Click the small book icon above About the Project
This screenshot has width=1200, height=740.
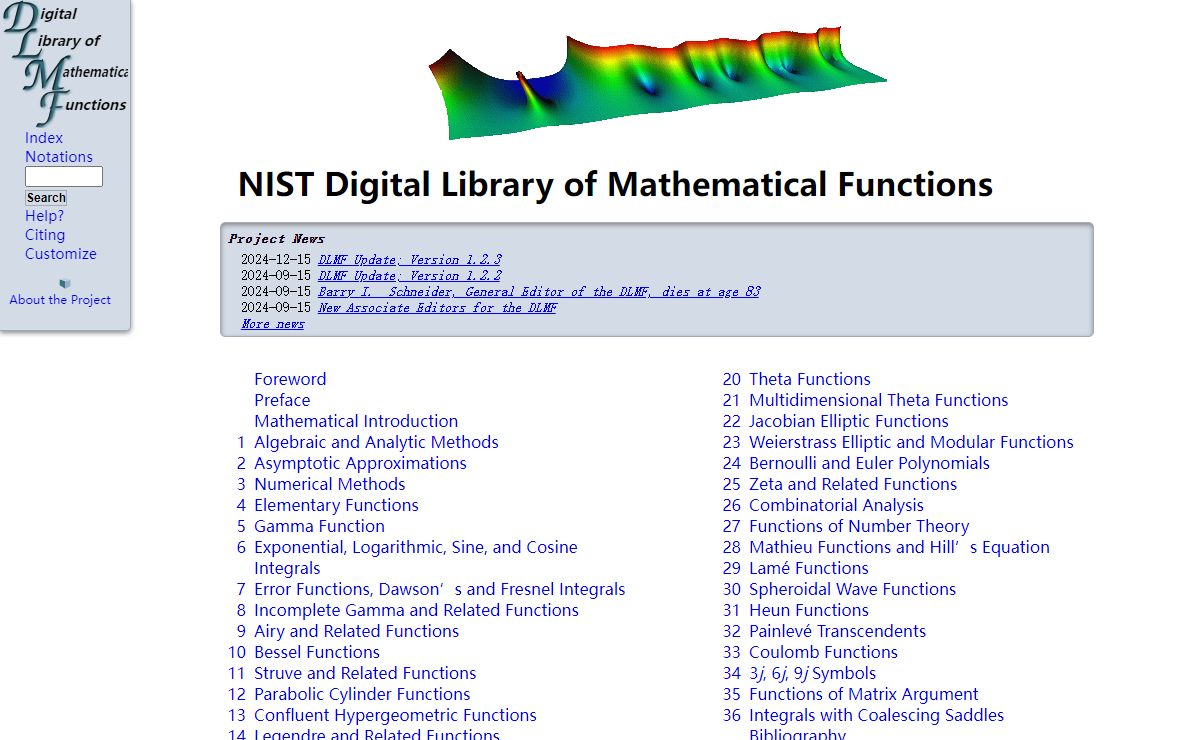(x=65, y=284)
